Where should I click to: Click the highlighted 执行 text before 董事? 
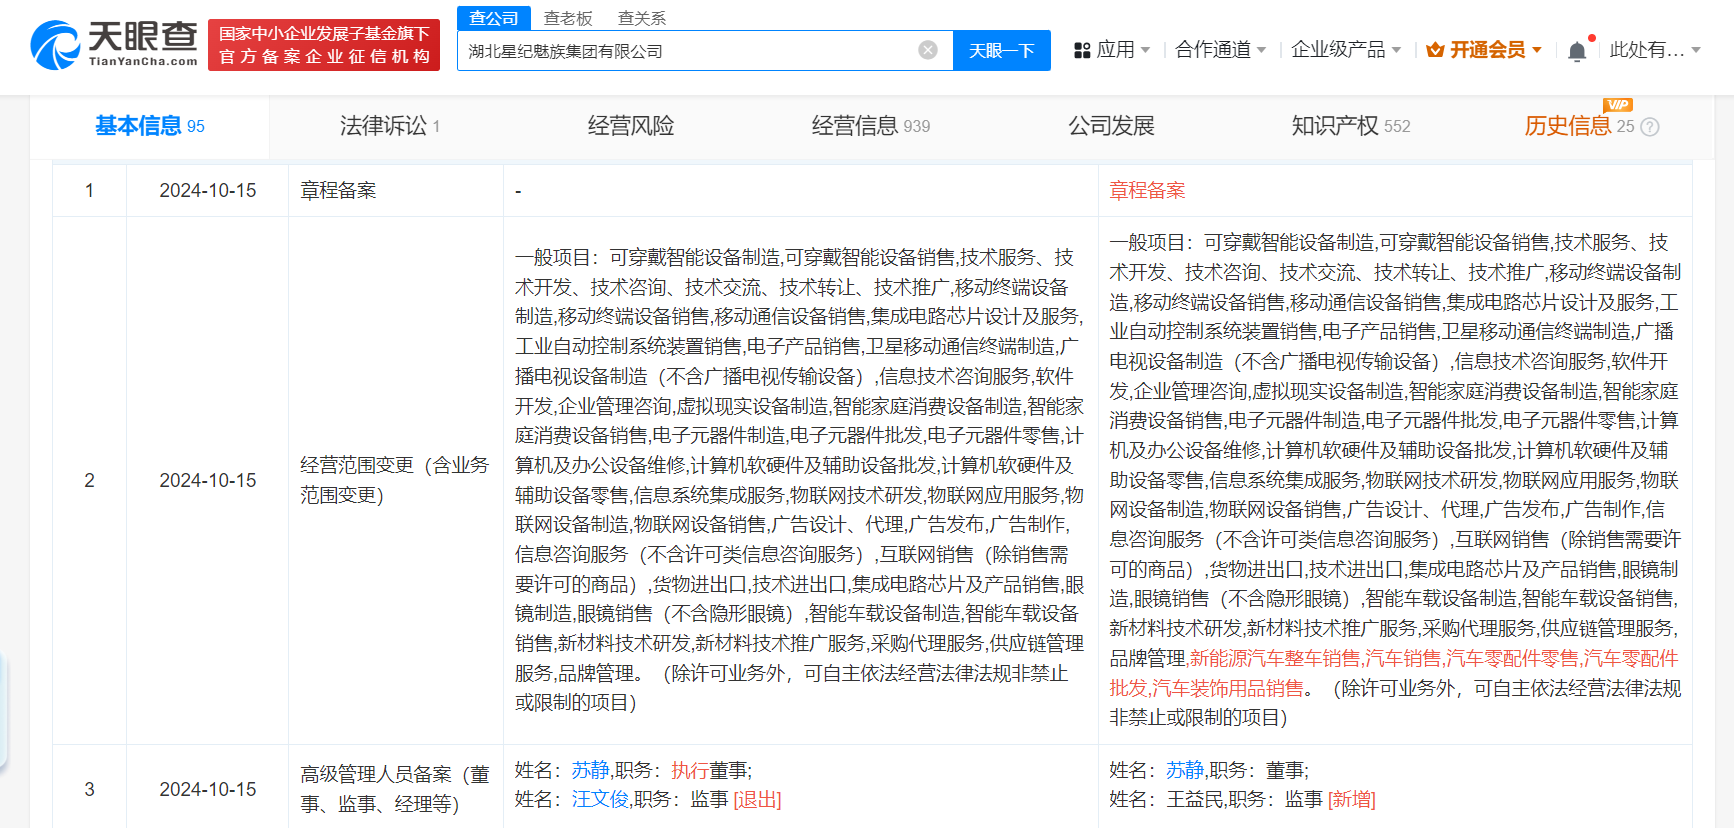(690, 770)
